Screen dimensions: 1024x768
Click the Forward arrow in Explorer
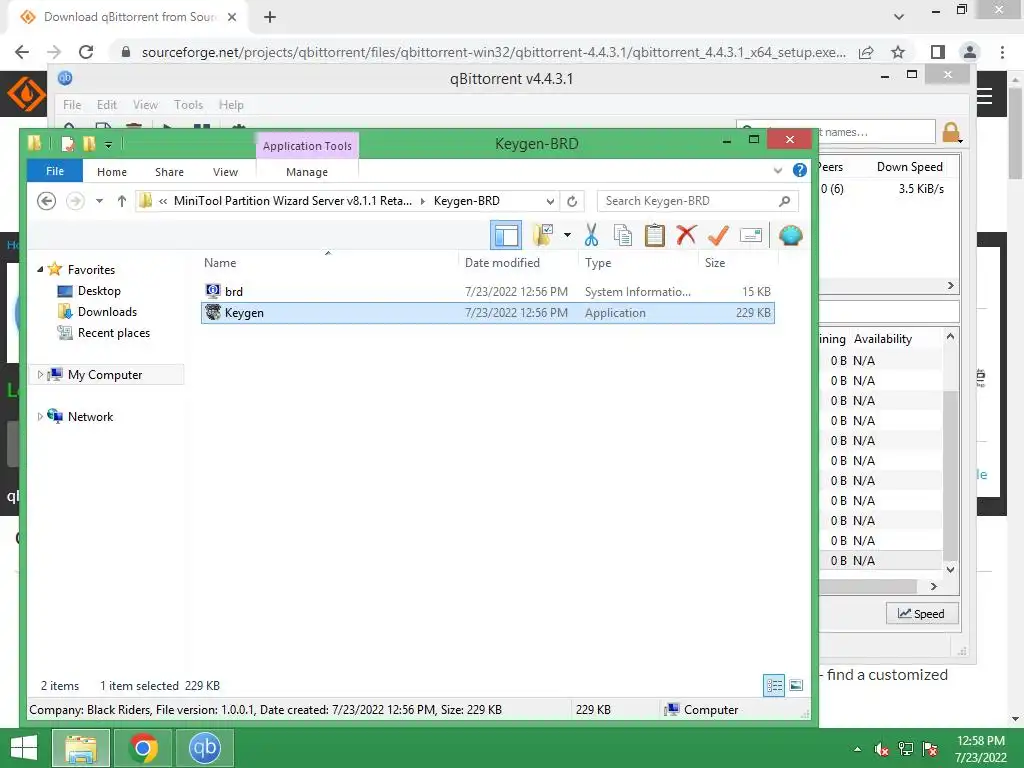tap(75, 201)
